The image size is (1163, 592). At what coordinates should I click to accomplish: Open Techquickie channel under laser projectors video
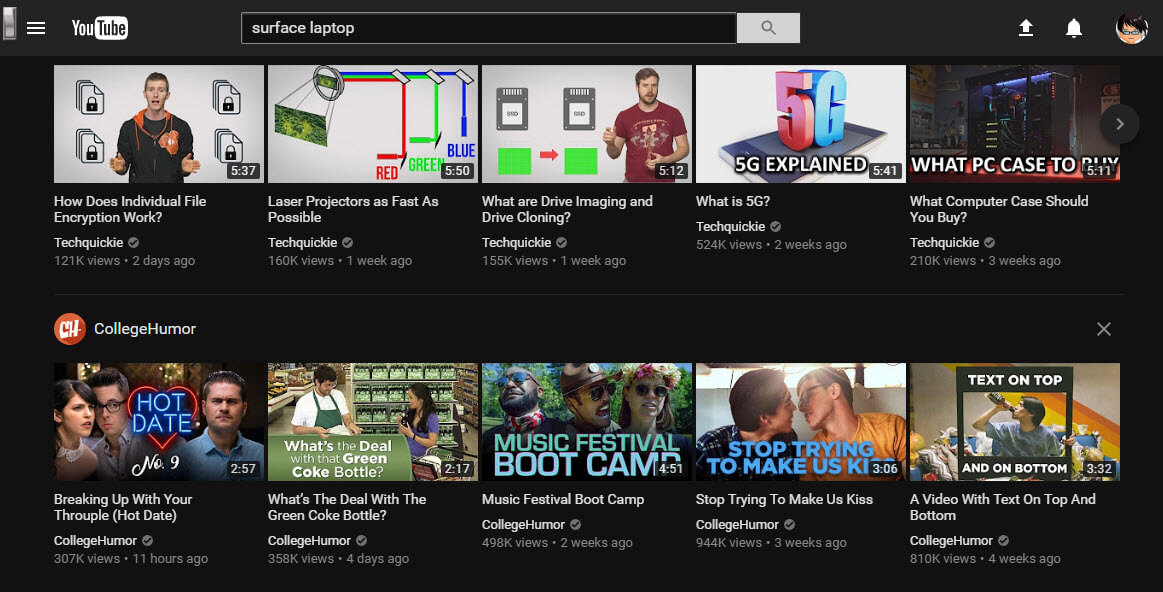(x=303, y=243)
